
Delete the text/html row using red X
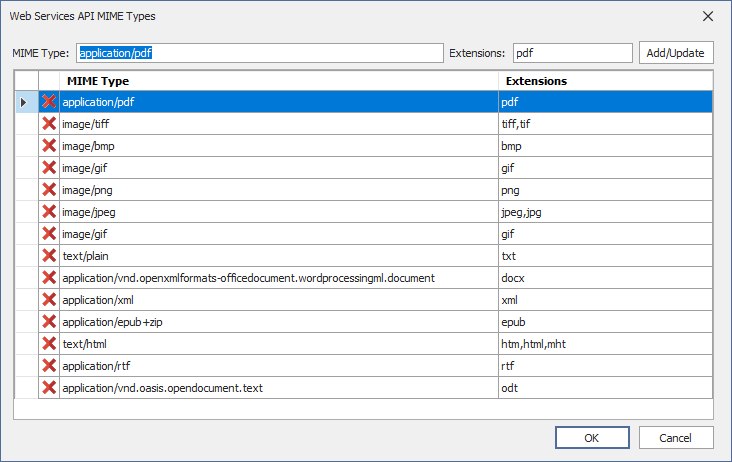coord(49,343)
